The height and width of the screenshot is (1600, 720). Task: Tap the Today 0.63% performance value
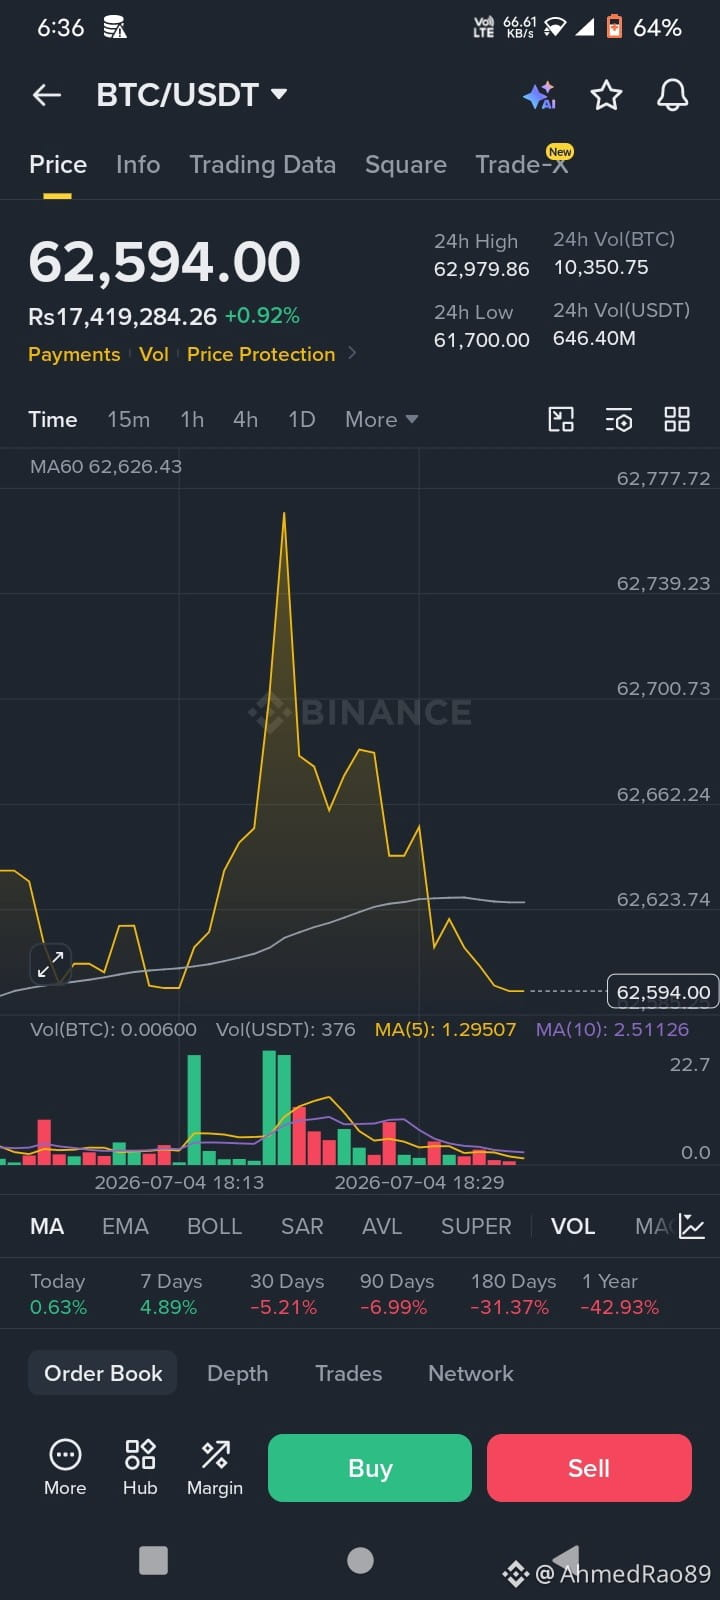click(59, 1307)
